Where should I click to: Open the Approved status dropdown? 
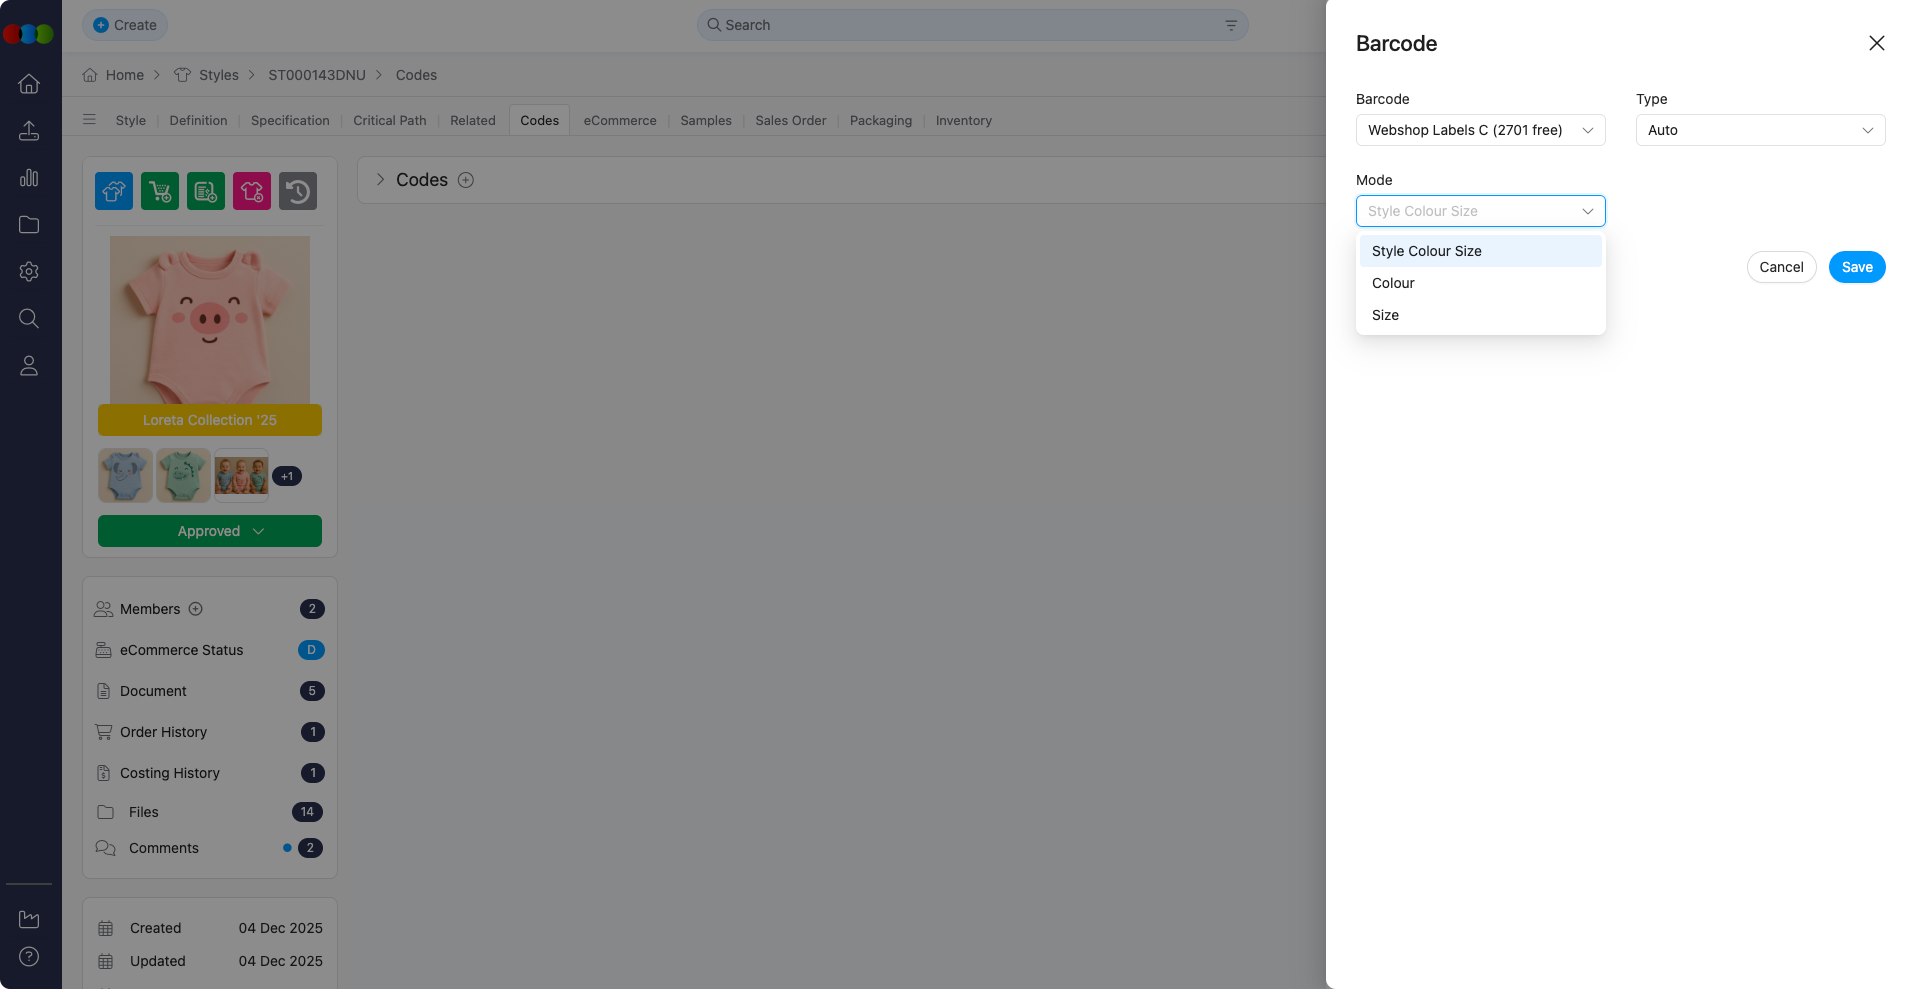210,531
